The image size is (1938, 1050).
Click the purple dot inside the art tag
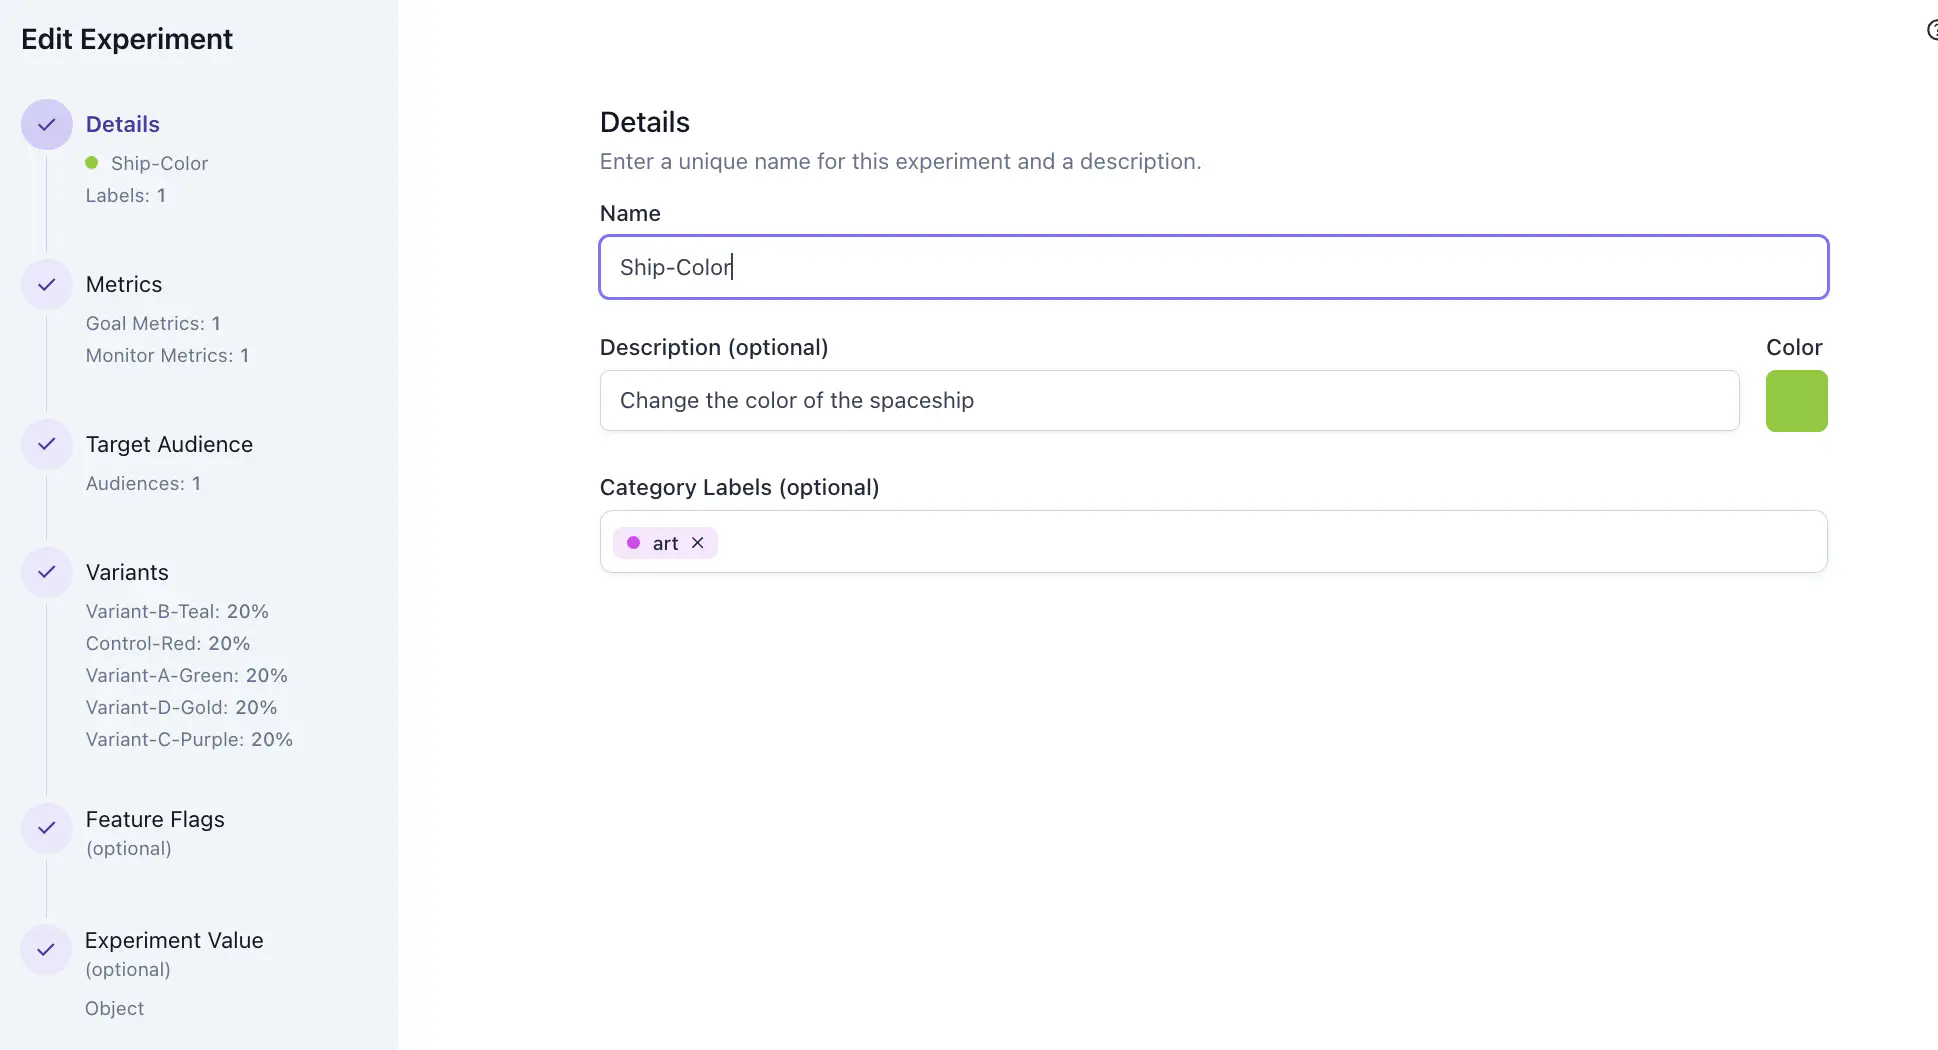(x=634, y=542)
